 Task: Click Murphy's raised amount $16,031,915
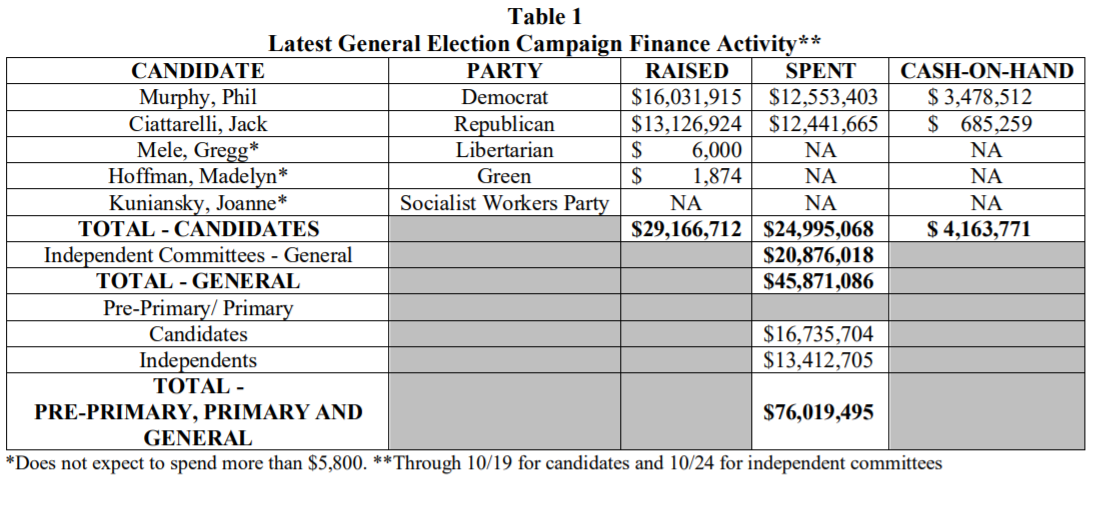(x=686, y=98)
